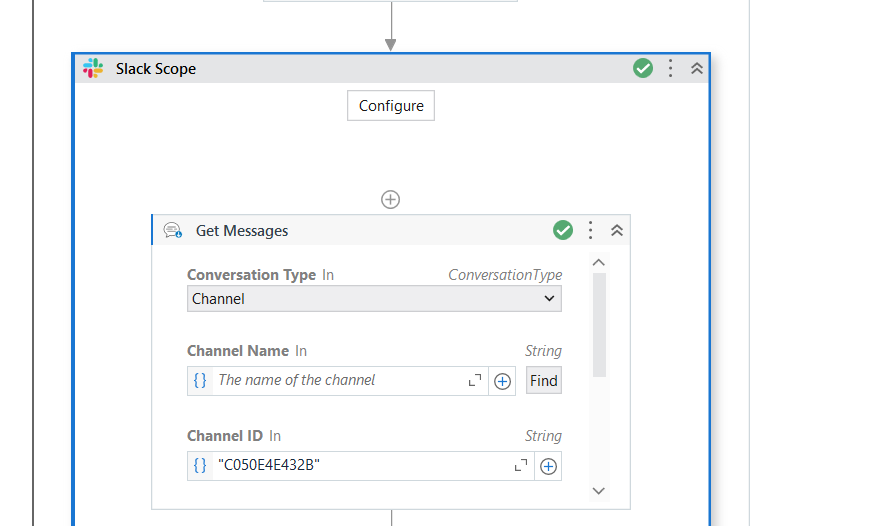Click the Slack Scope green validation checkmark

[x=643, y=68]
